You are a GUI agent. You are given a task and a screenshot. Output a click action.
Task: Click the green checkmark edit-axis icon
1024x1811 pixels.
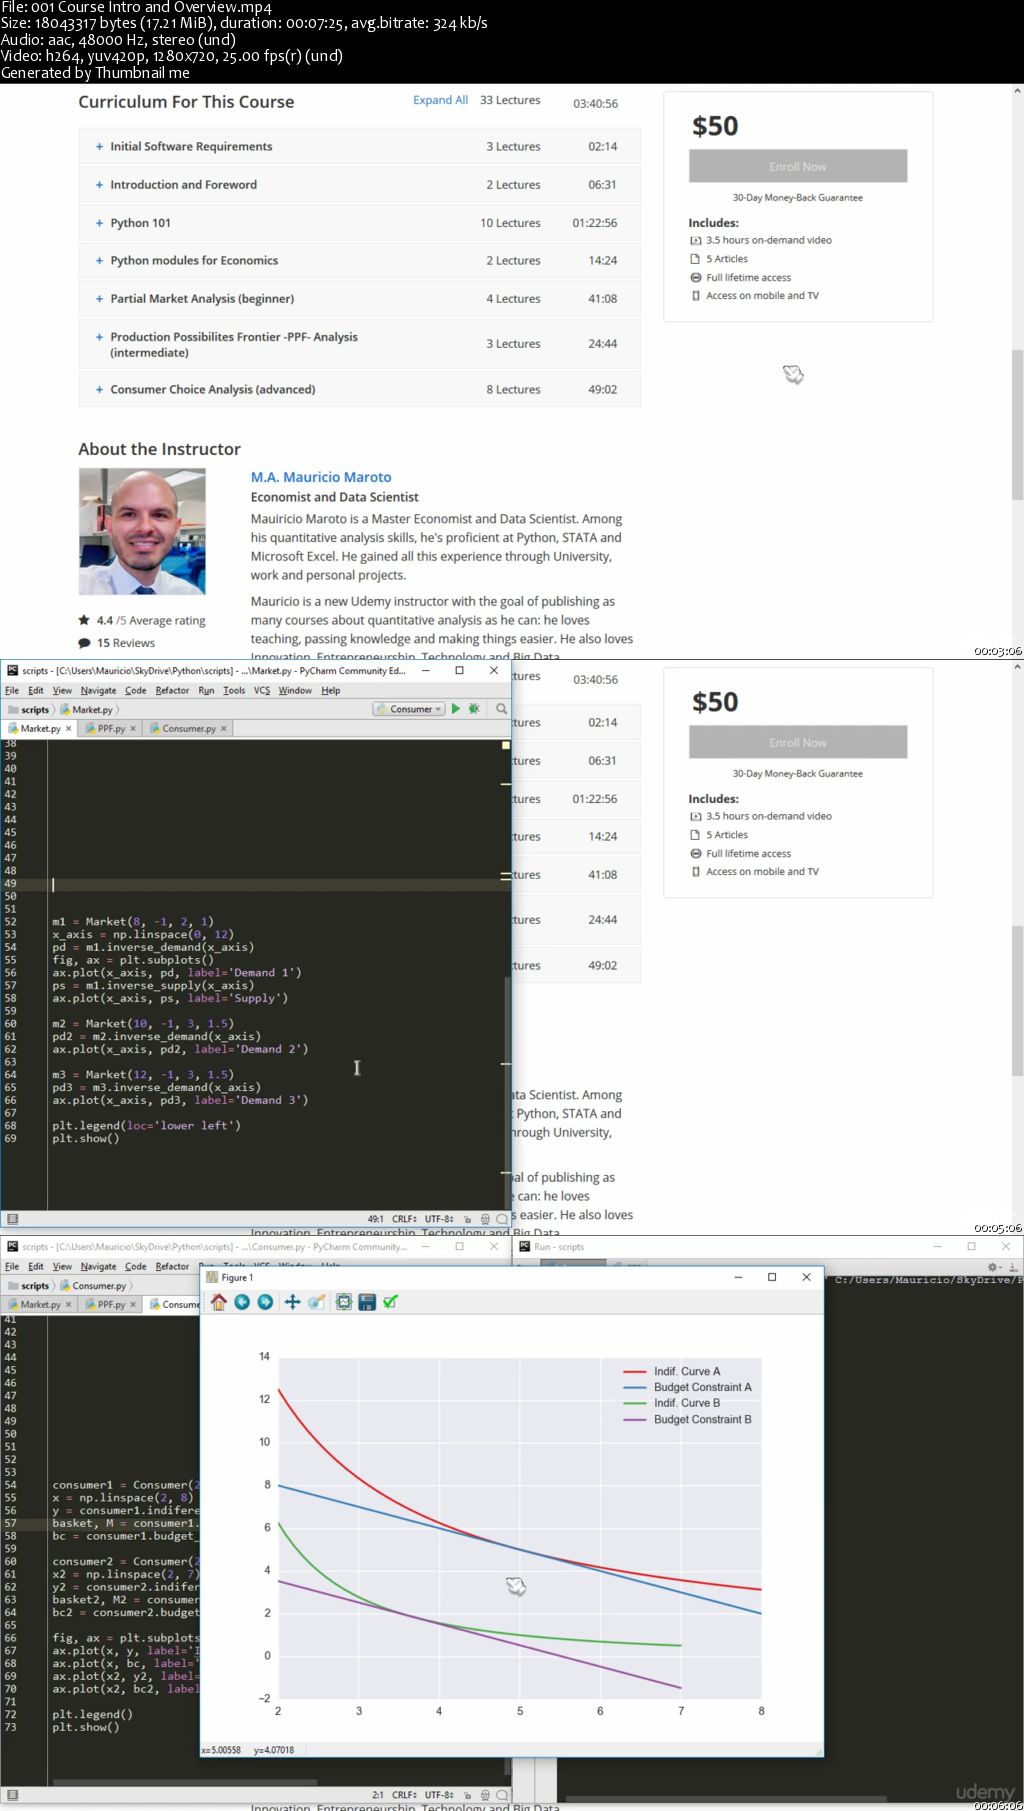tap(391, 1301)
